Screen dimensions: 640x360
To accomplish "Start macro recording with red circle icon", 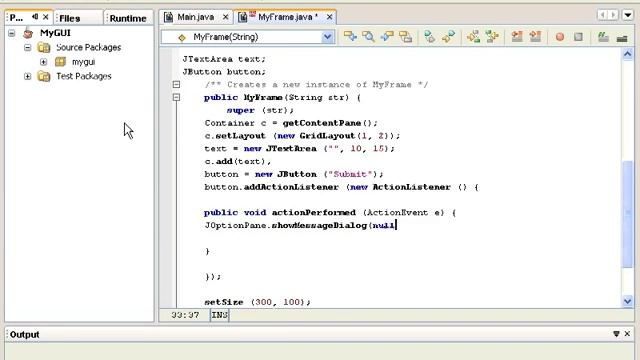I will (x=560, y=37).
